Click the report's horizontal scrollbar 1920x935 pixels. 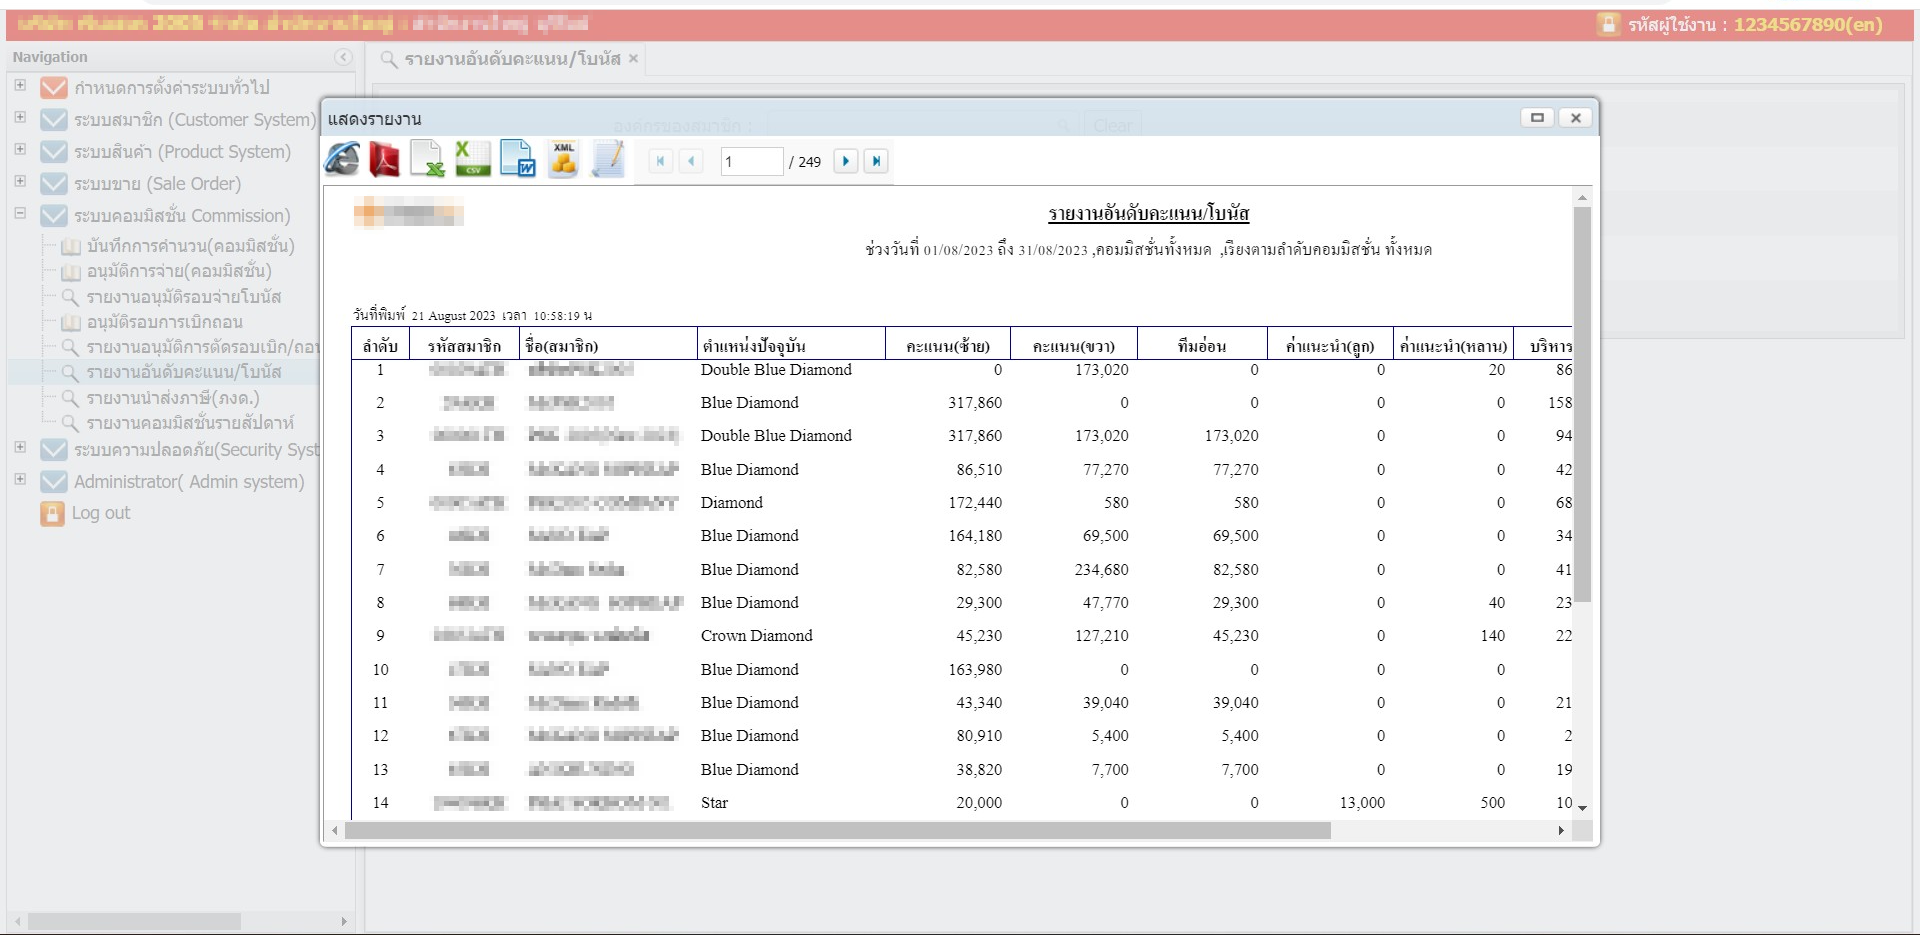point(837,831)
